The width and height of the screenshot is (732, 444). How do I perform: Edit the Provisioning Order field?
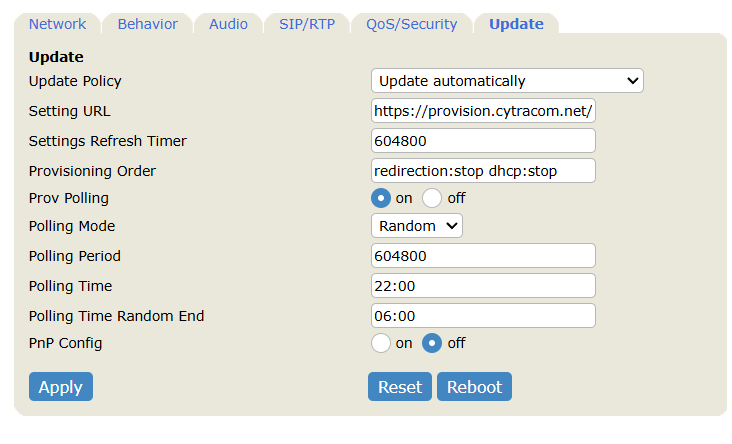(483, 171)
